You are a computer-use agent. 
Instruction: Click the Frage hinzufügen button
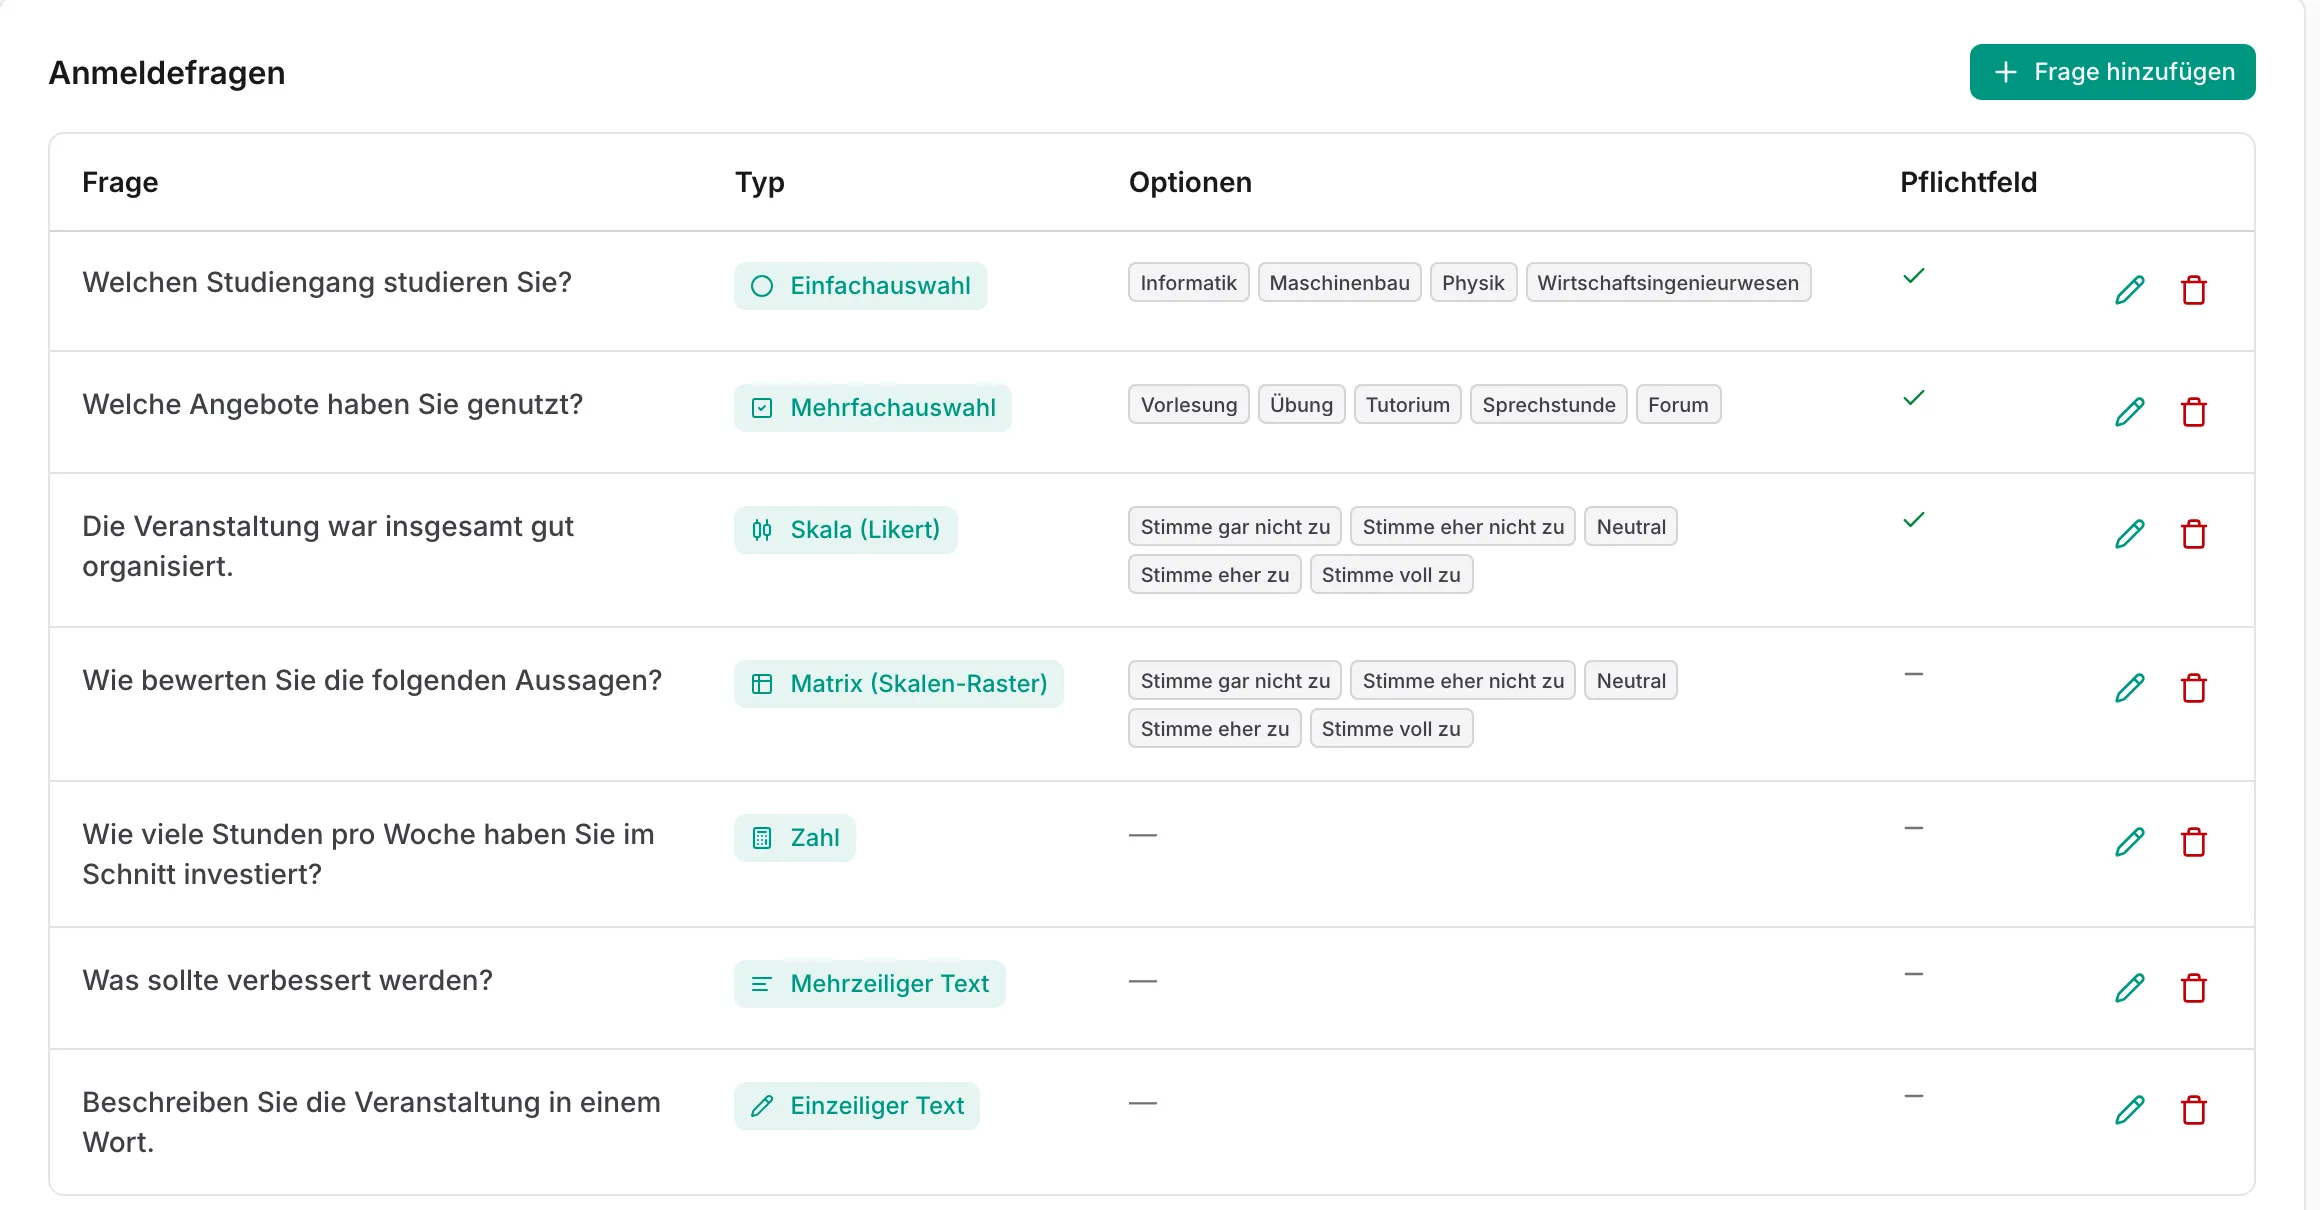click(2112, 72)
